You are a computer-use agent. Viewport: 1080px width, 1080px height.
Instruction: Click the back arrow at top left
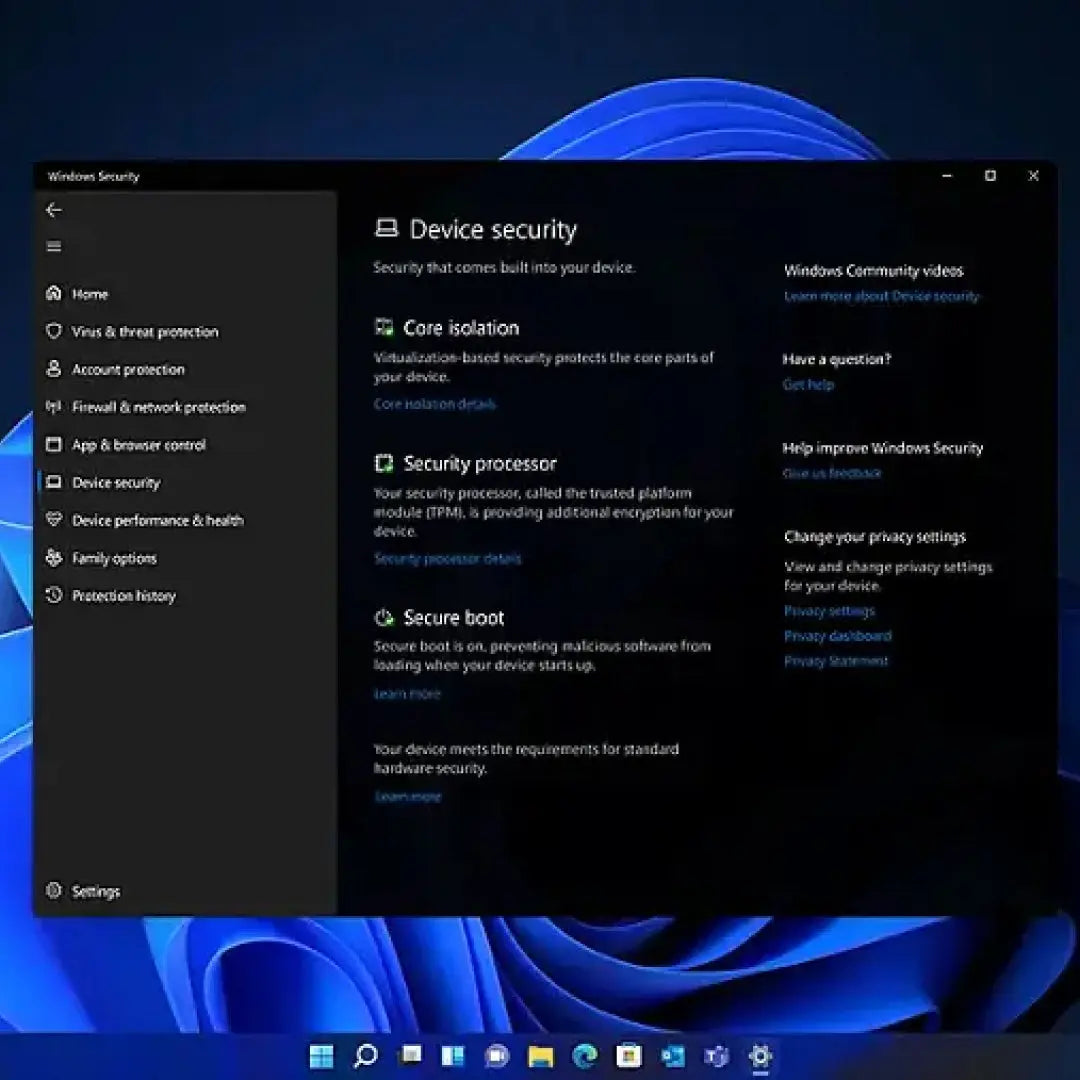(x=53, y=210)
